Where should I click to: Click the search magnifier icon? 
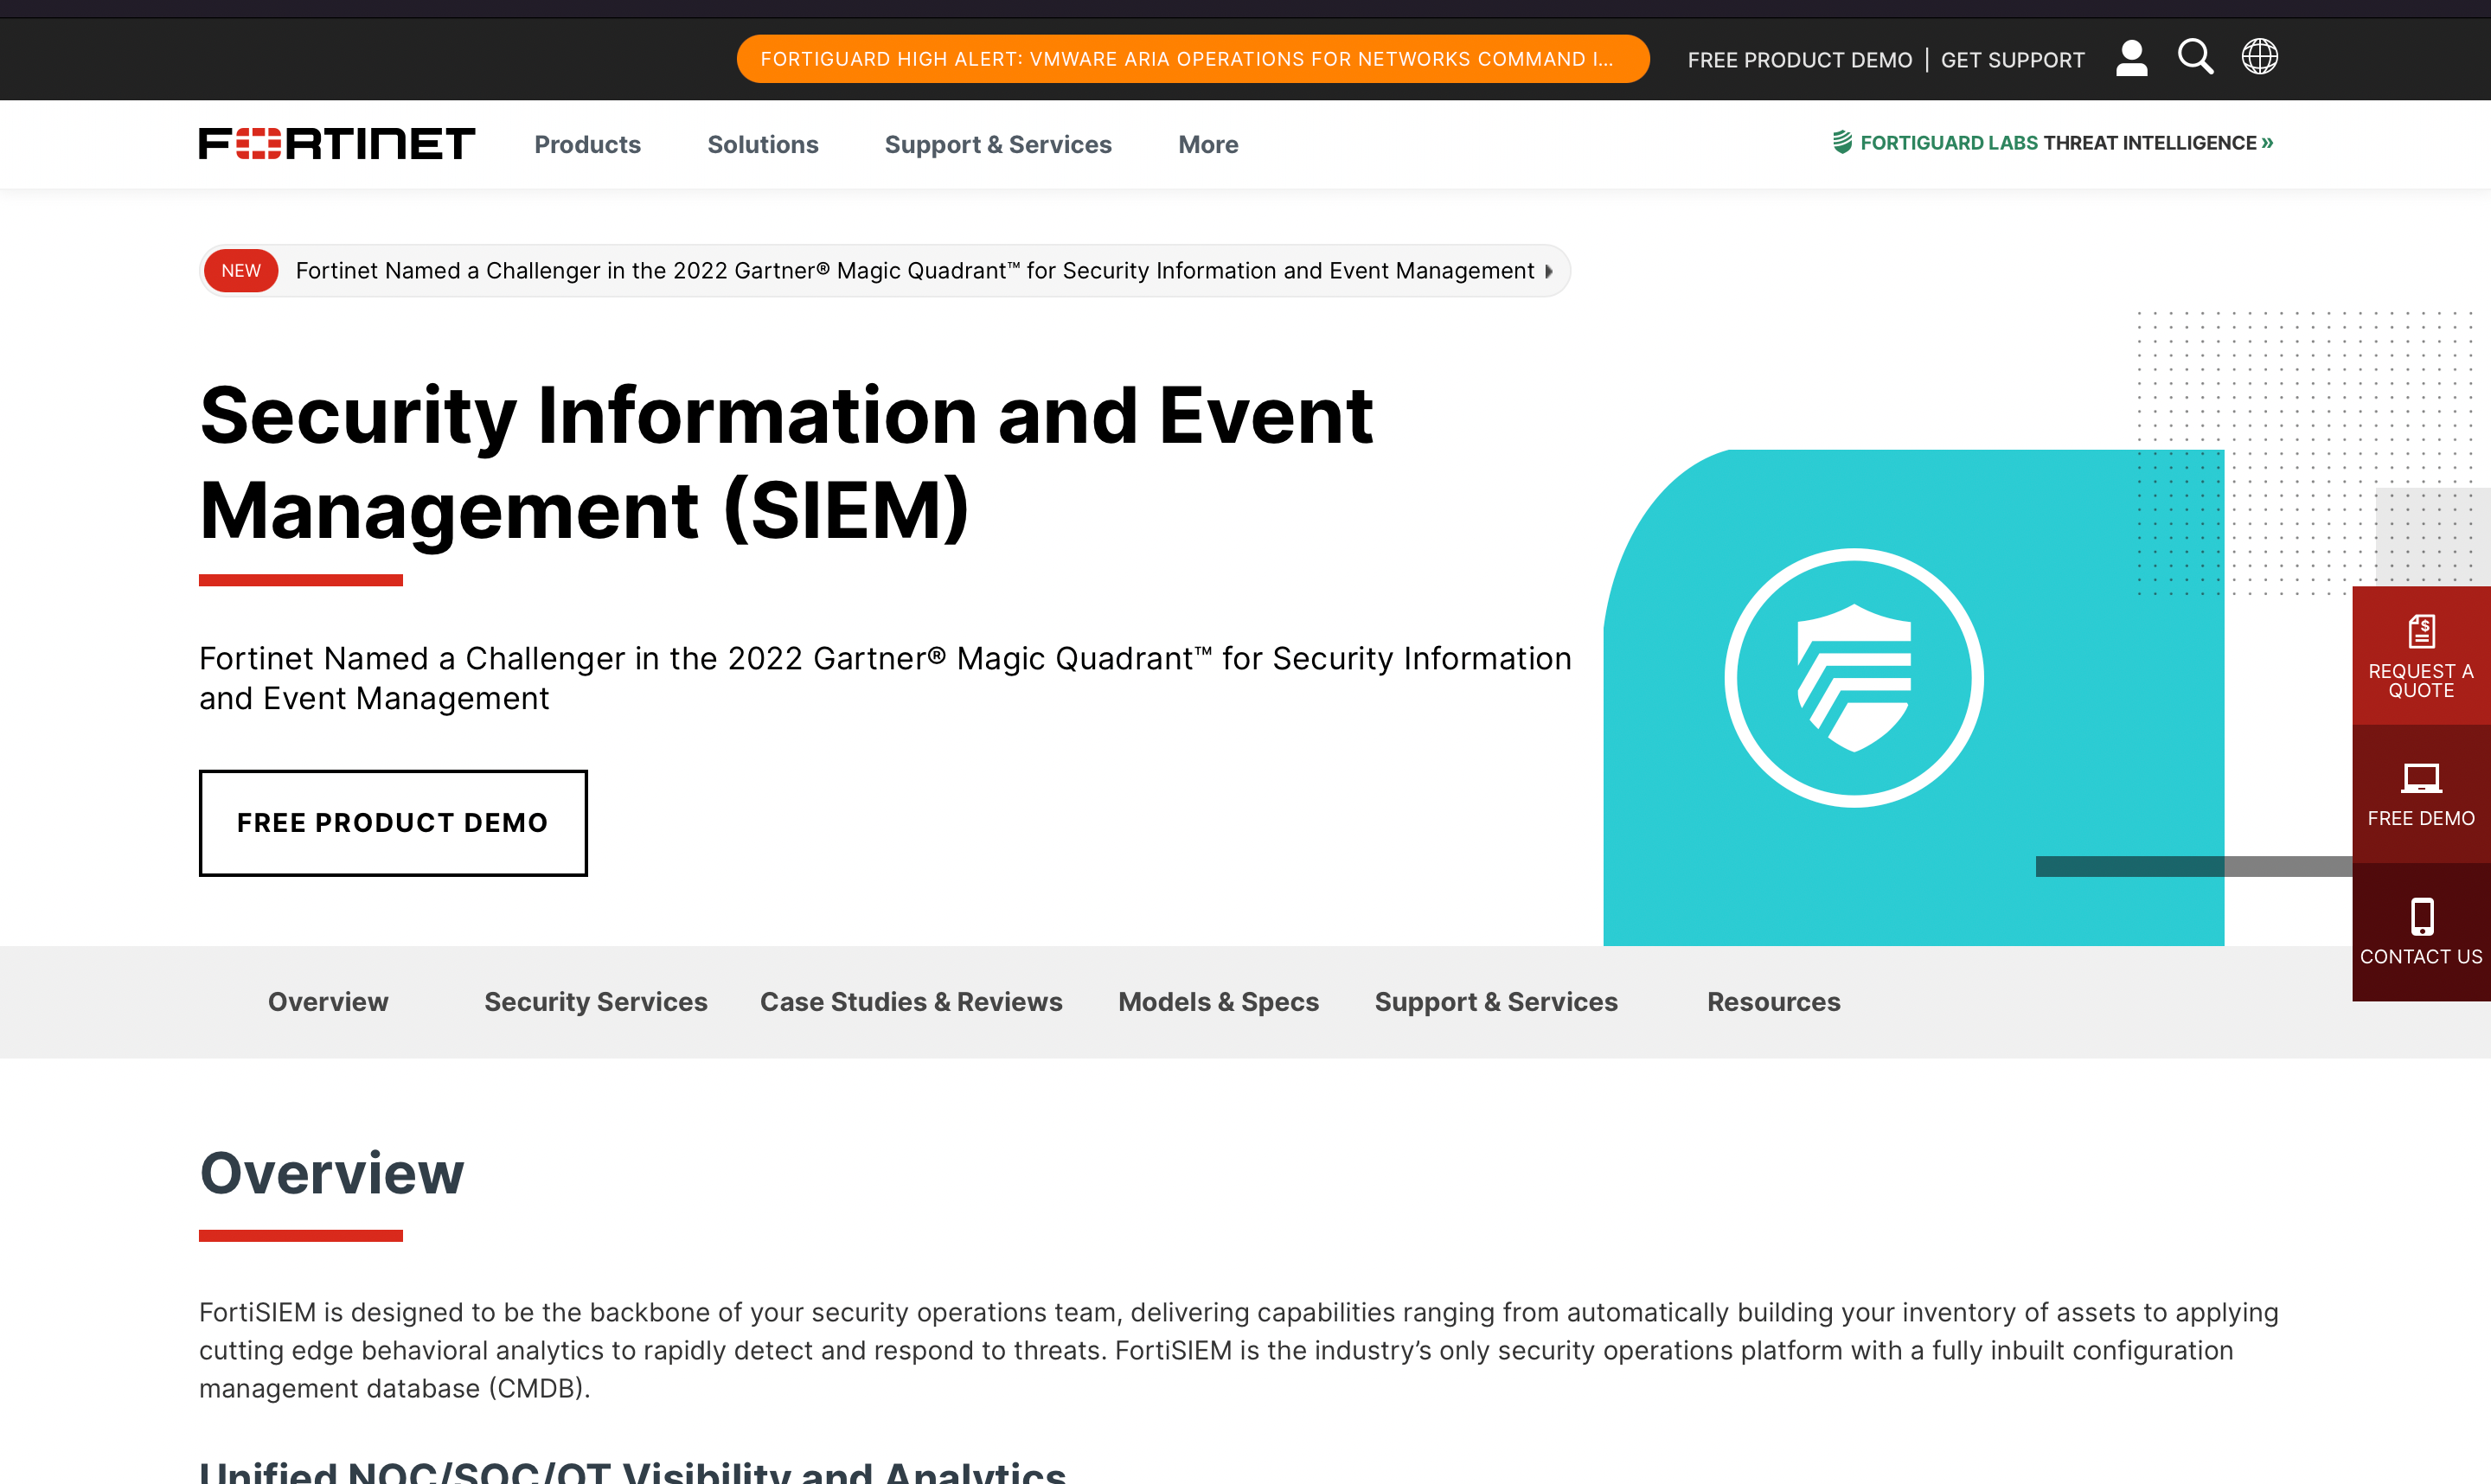(x=2195, y=57)
